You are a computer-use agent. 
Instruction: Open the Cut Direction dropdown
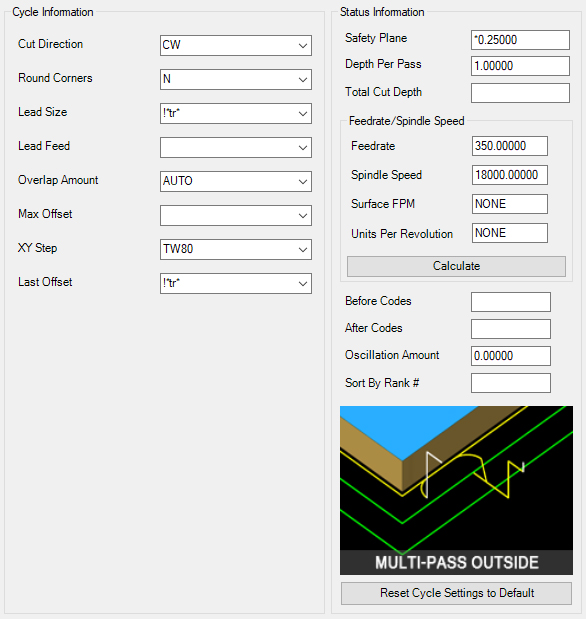236,45
